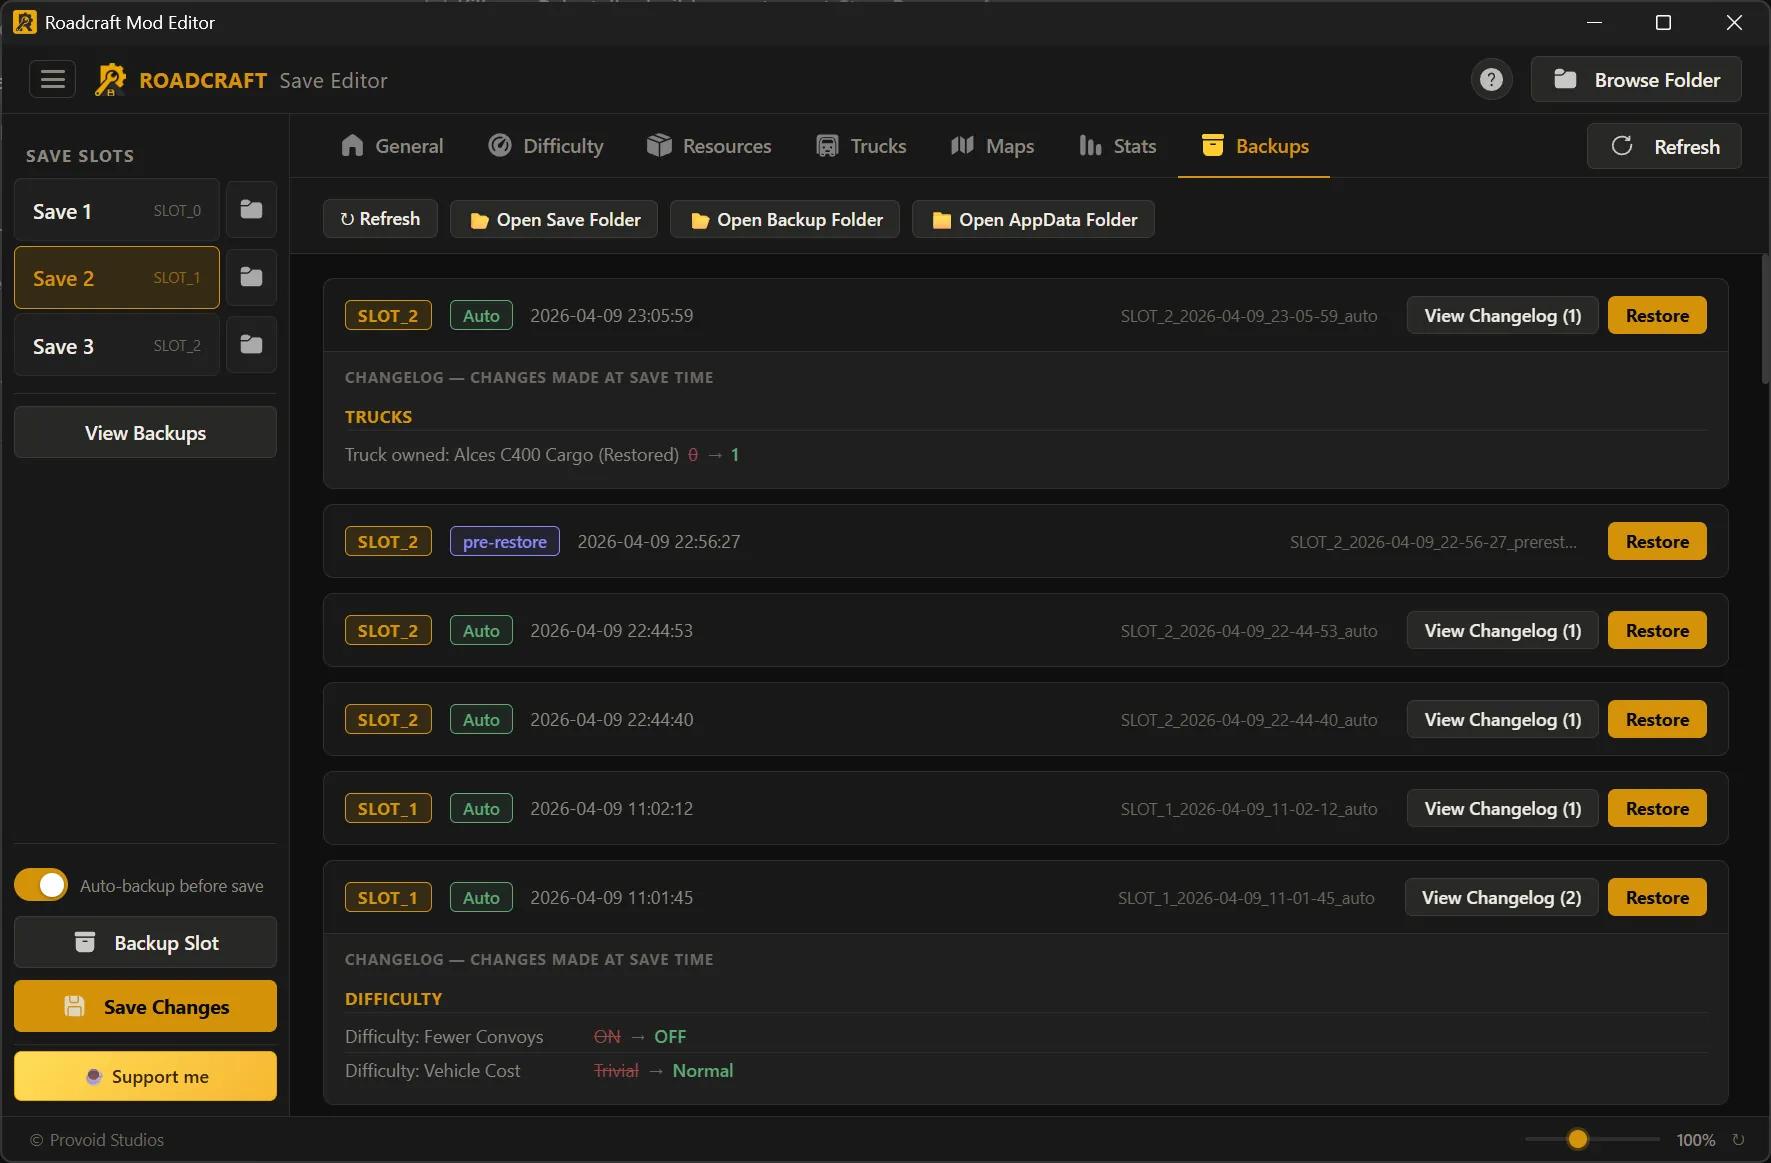
Task: Click Truck owned: Alces C400 Cargo entry
Action: click(x=542, y=455)
